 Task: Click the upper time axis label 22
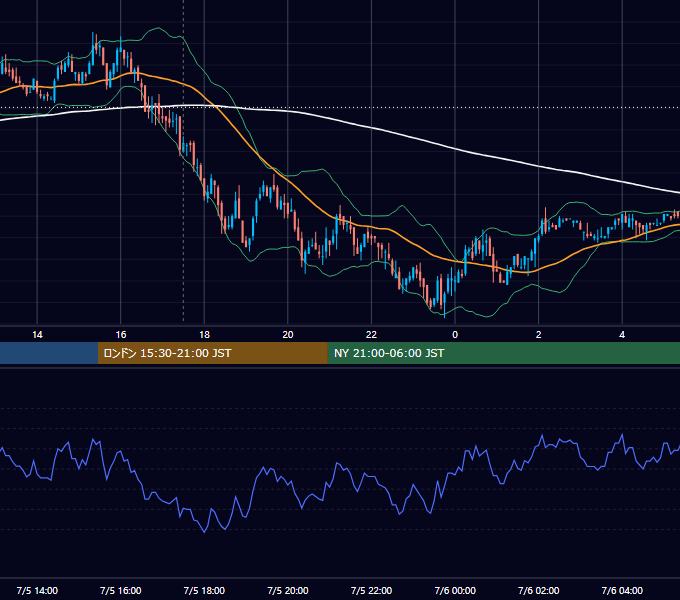pos(371,335)
